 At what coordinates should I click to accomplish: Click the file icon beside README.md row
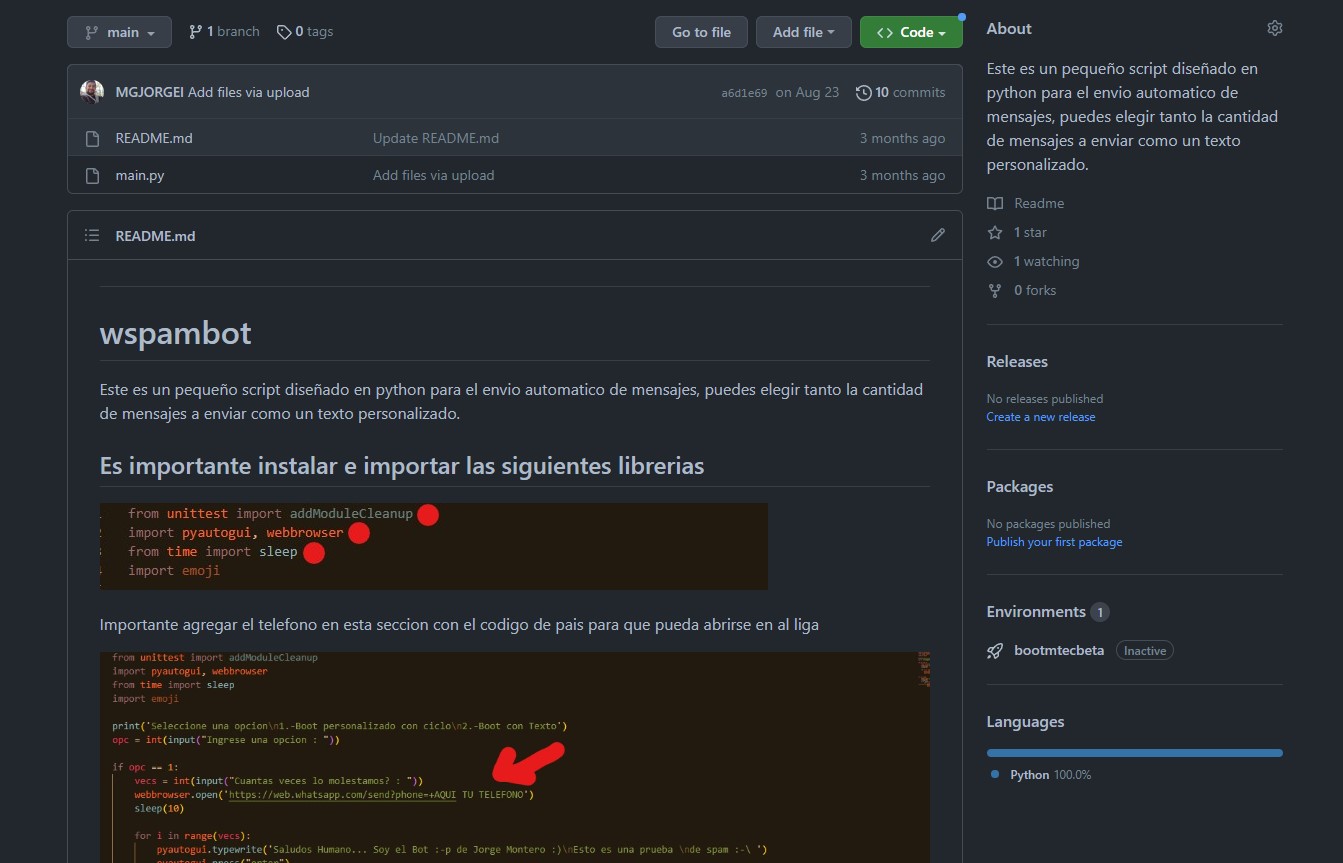tap(92, 138)
